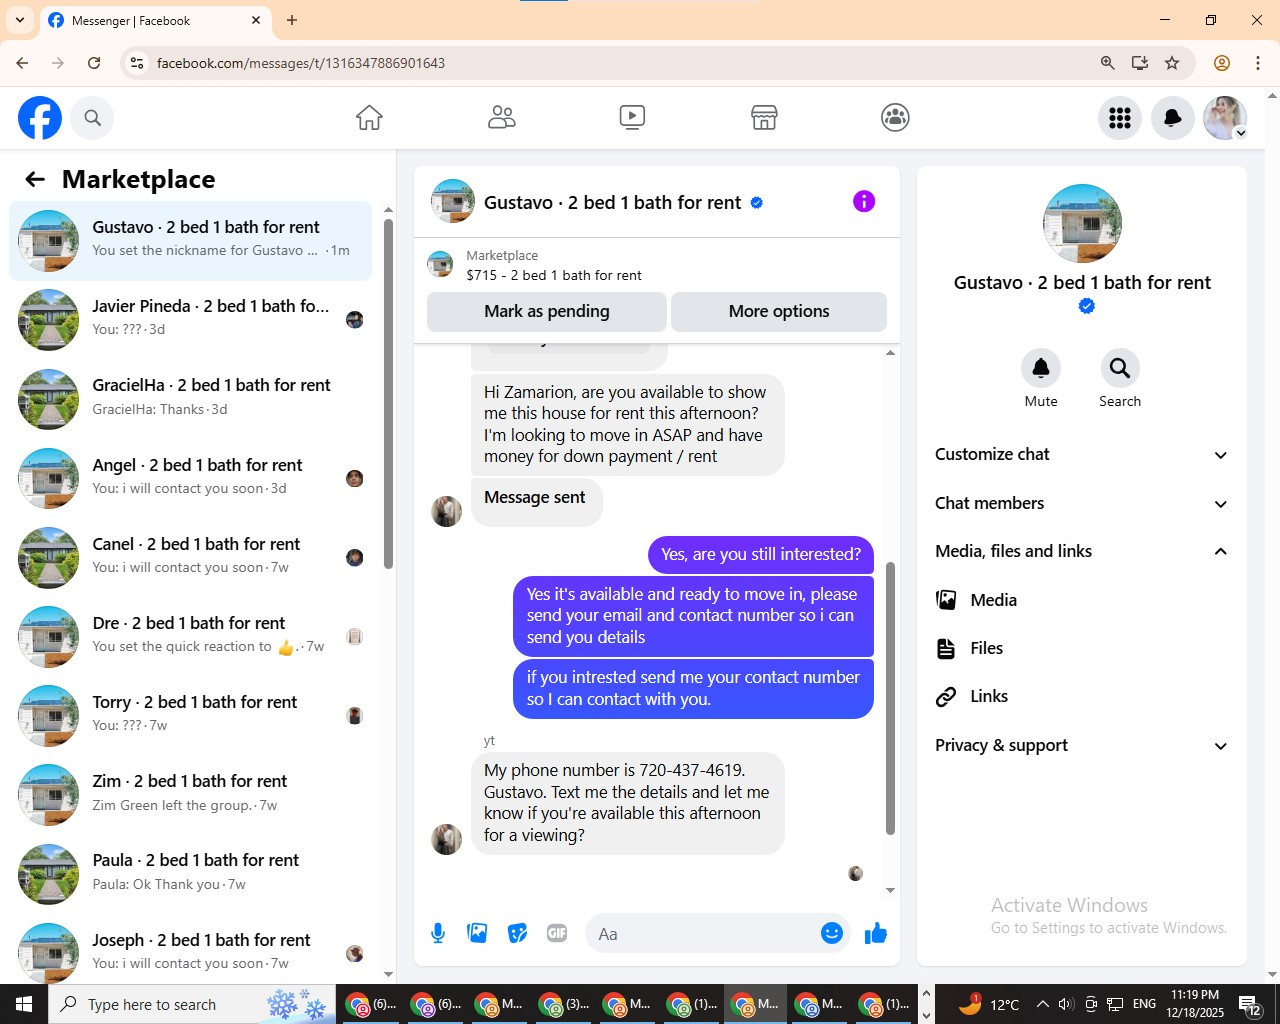The width and height of the screenshot is (1280, 1024).
Task: Click the More options button
Action: 779,311
